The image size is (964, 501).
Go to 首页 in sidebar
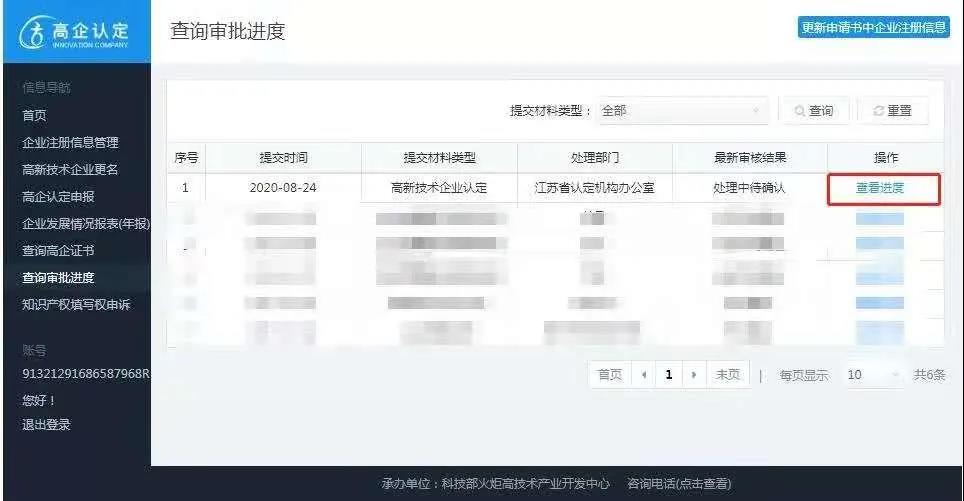point(34,115)
